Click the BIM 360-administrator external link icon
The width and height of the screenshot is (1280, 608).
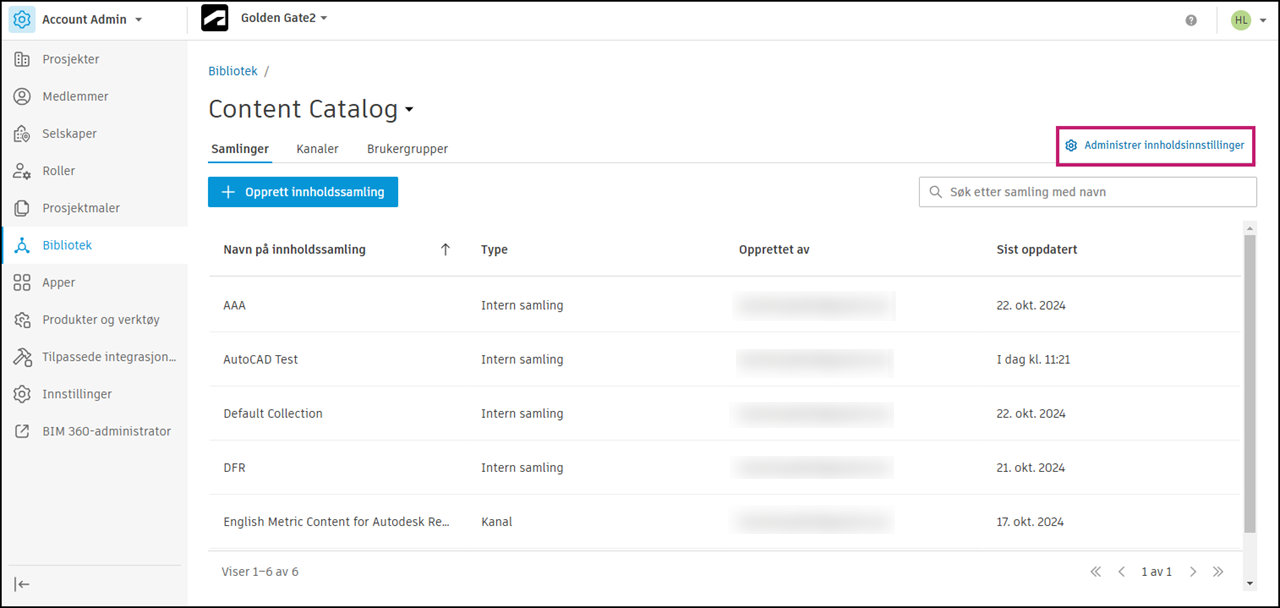22,432
